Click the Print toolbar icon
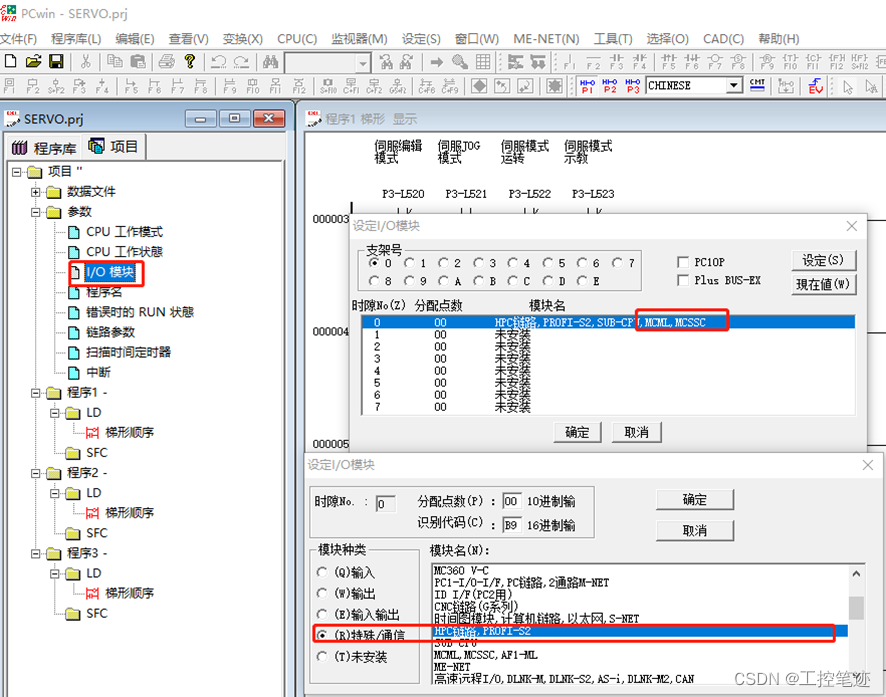 click(167, 61)
